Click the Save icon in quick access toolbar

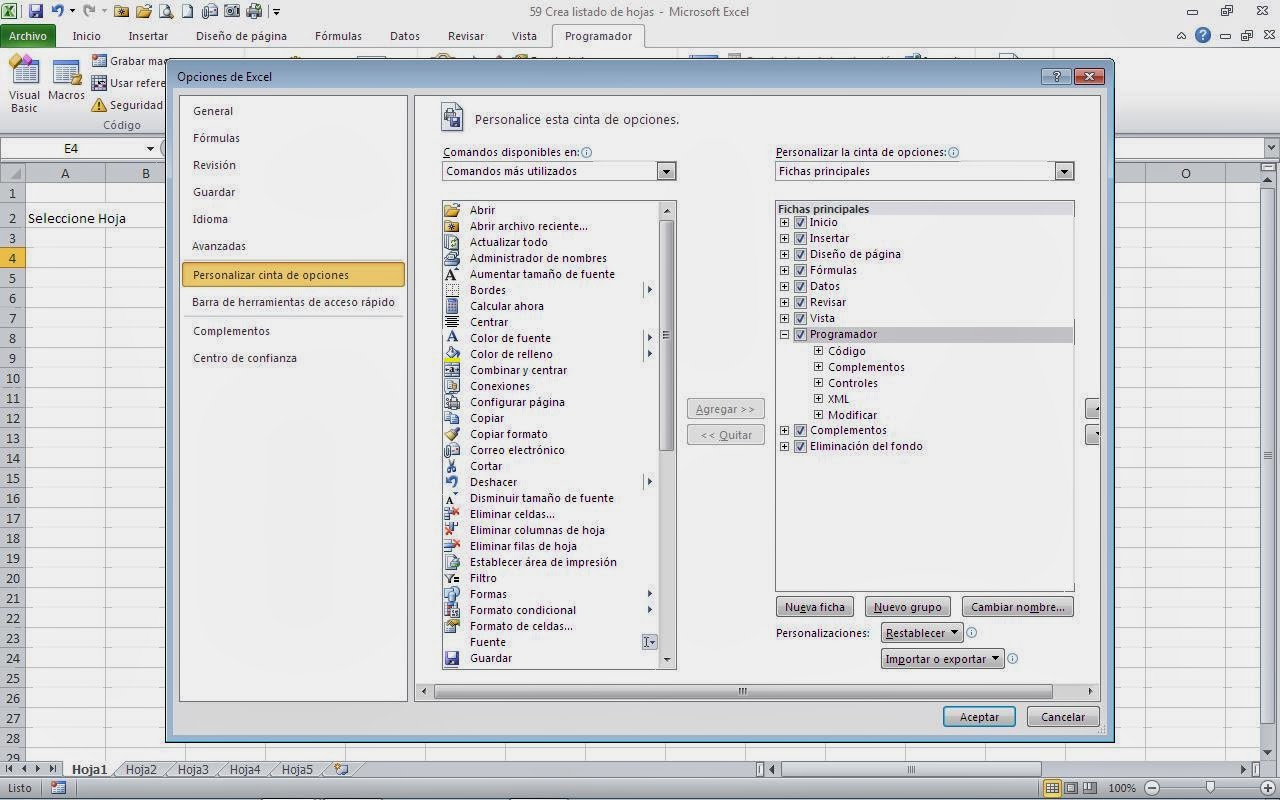coord(36,12)
